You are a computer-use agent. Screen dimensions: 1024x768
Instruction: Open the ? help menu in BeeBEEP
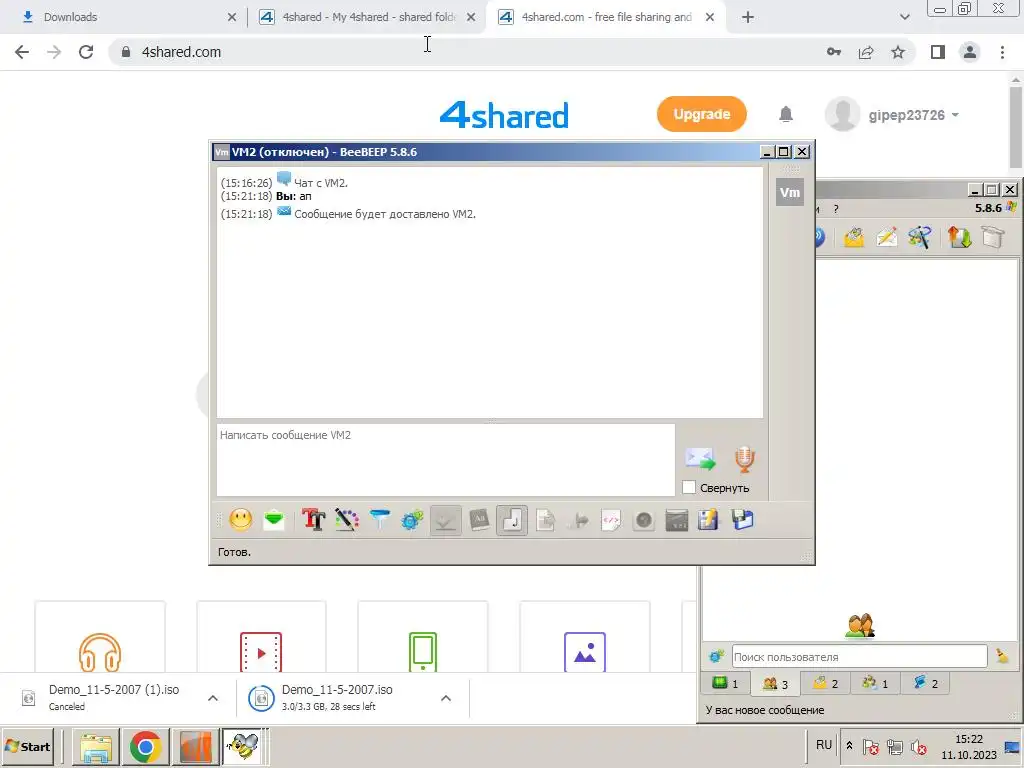click(836, 209)
